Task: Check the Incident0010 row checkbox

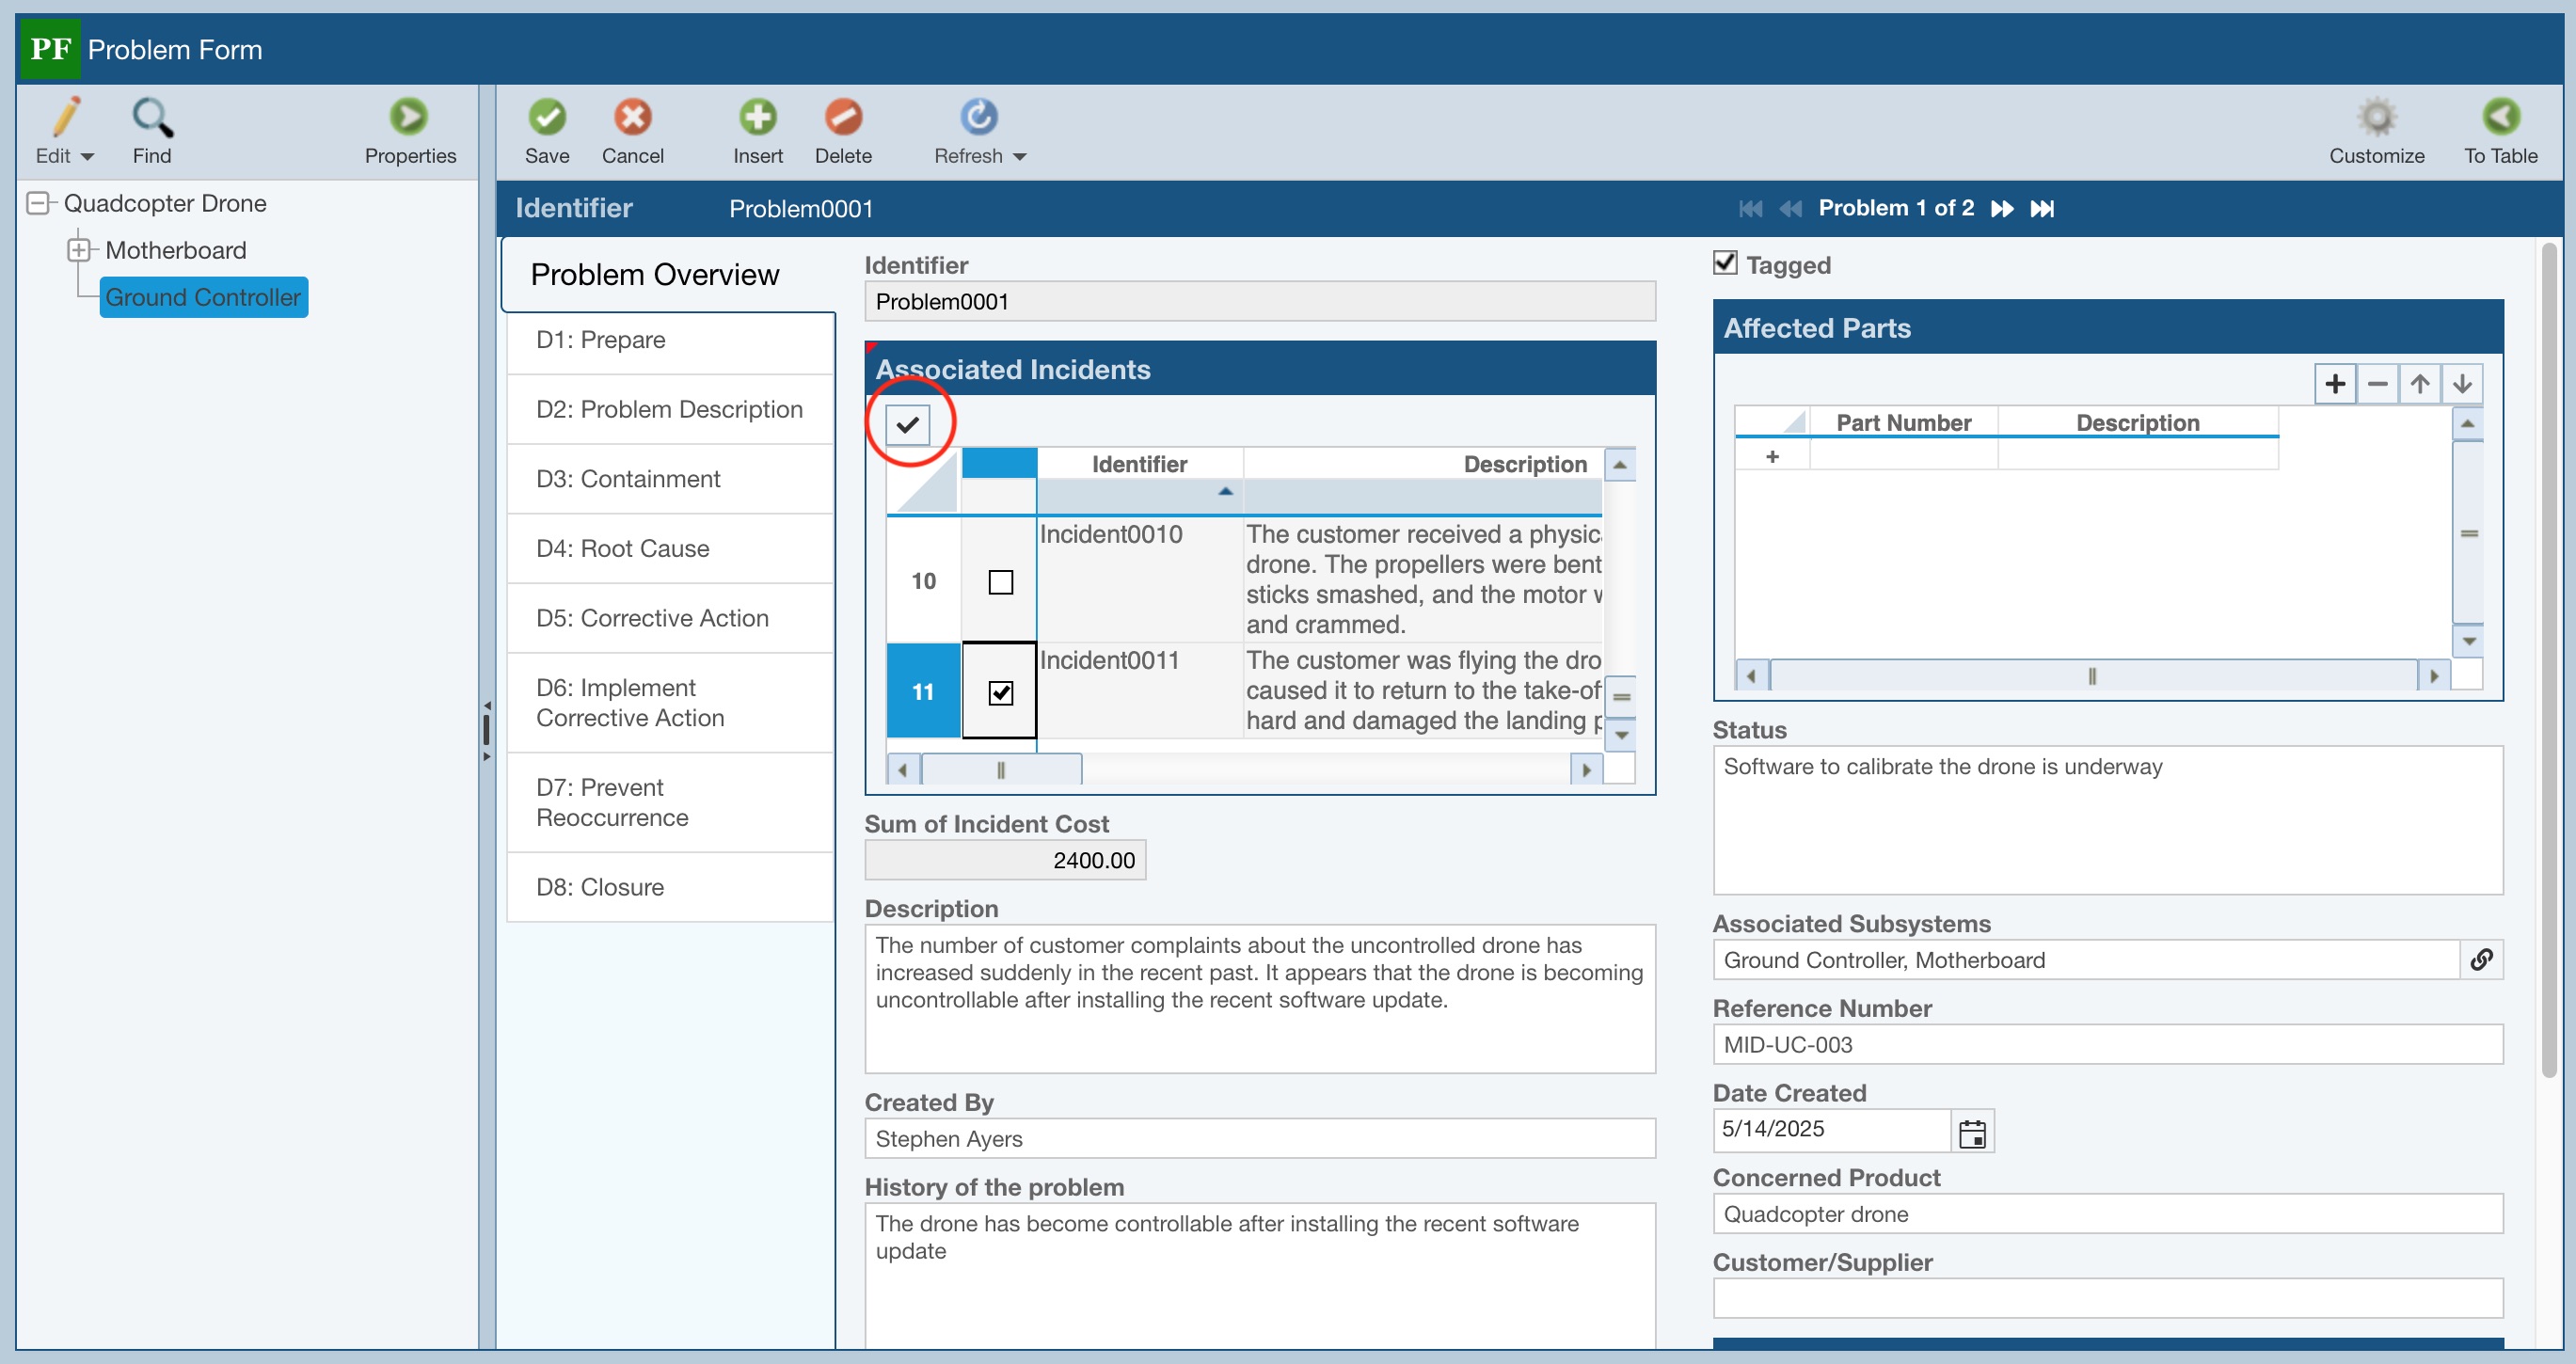Action: [x=1000, y=582]
